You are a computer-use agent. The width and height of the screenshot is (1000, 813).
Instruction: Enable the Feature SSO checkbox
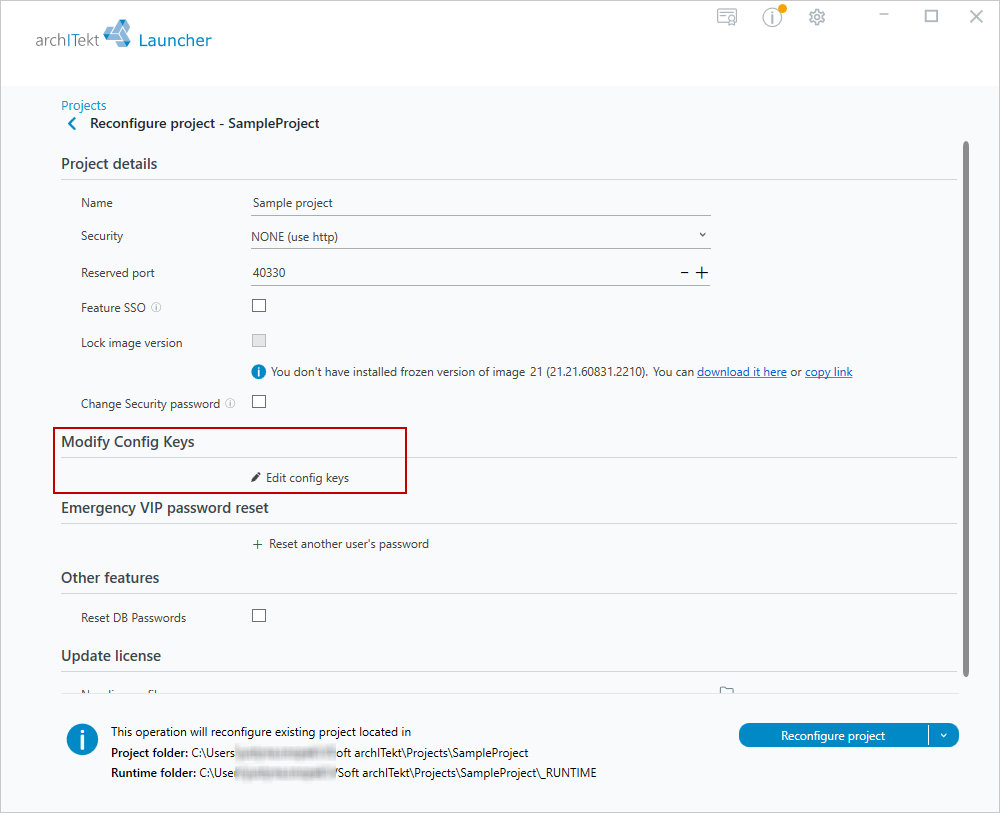(x=259, y=306)
